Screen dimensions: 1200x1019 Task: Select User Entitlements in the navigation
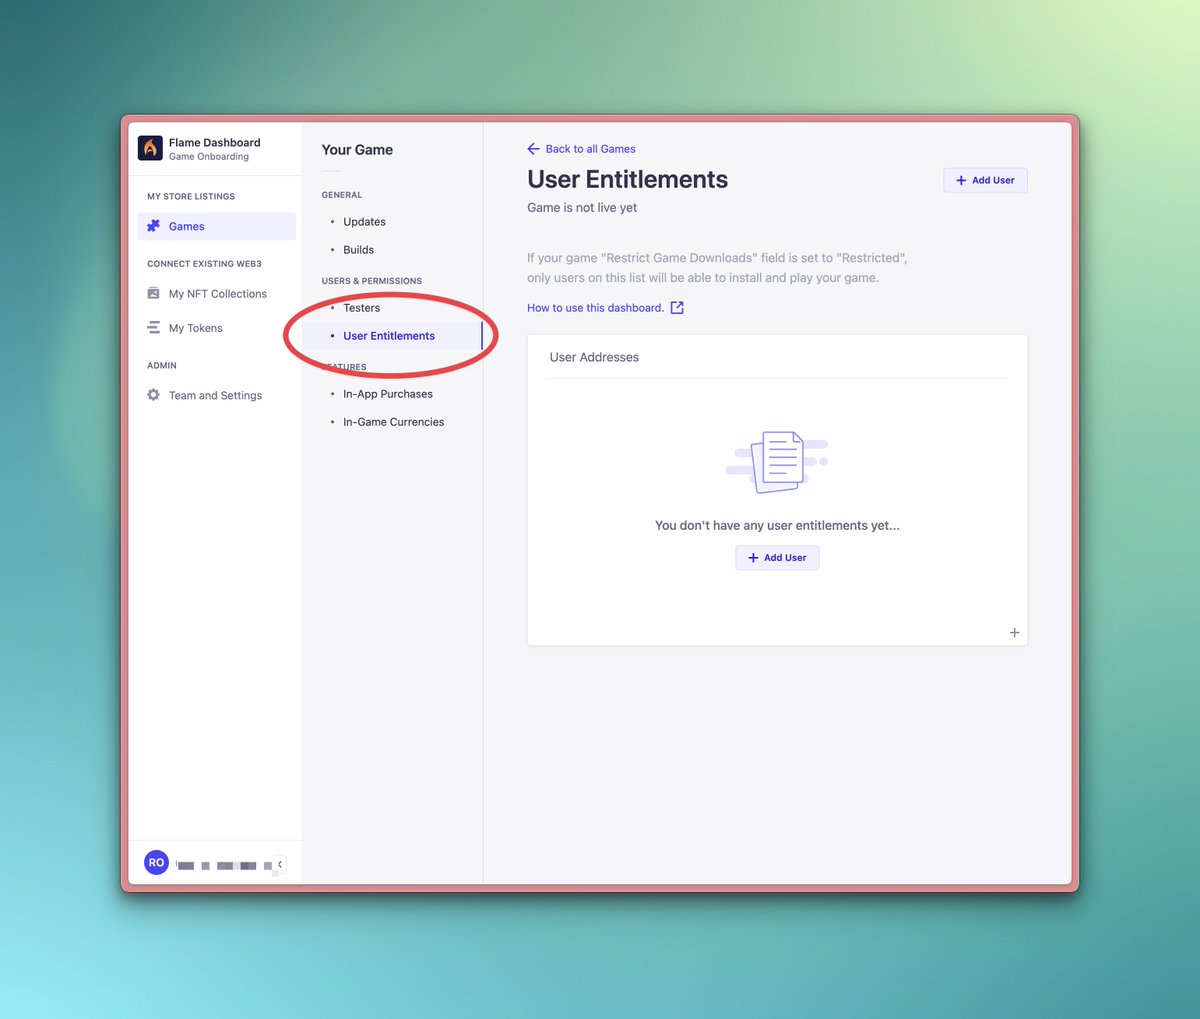388,336
